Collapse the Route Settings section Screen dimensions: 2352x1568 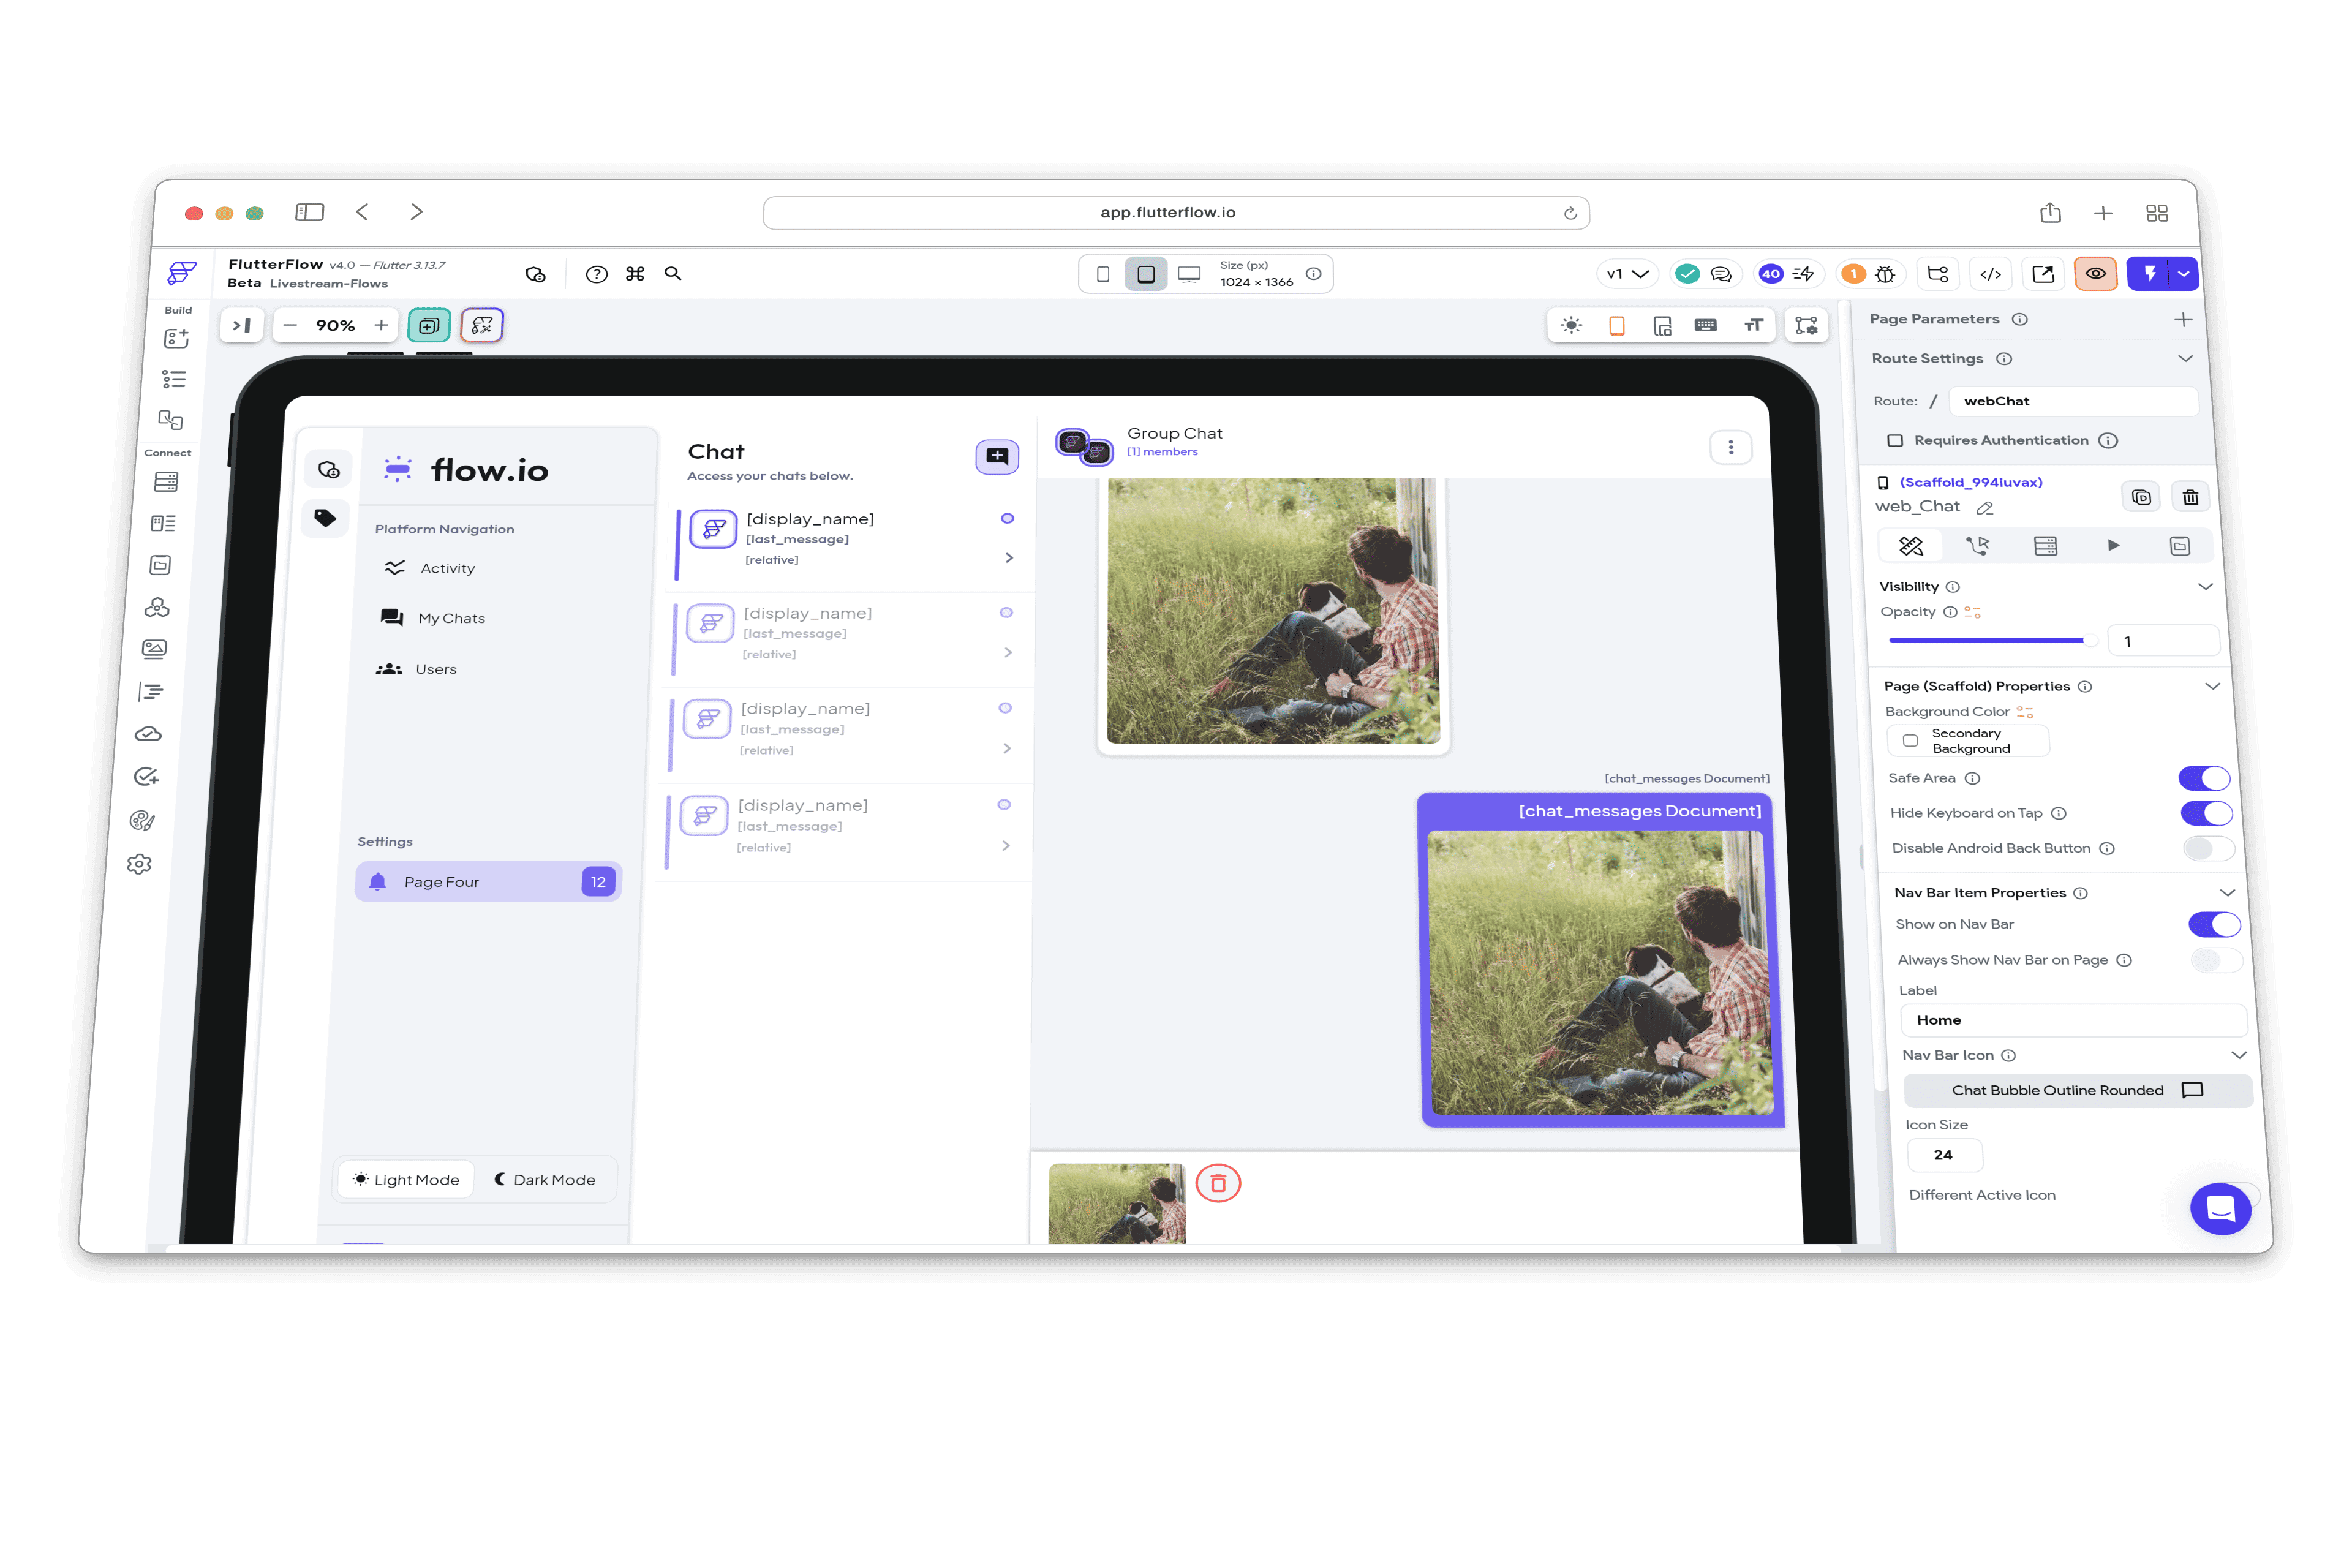point(2185,358)
